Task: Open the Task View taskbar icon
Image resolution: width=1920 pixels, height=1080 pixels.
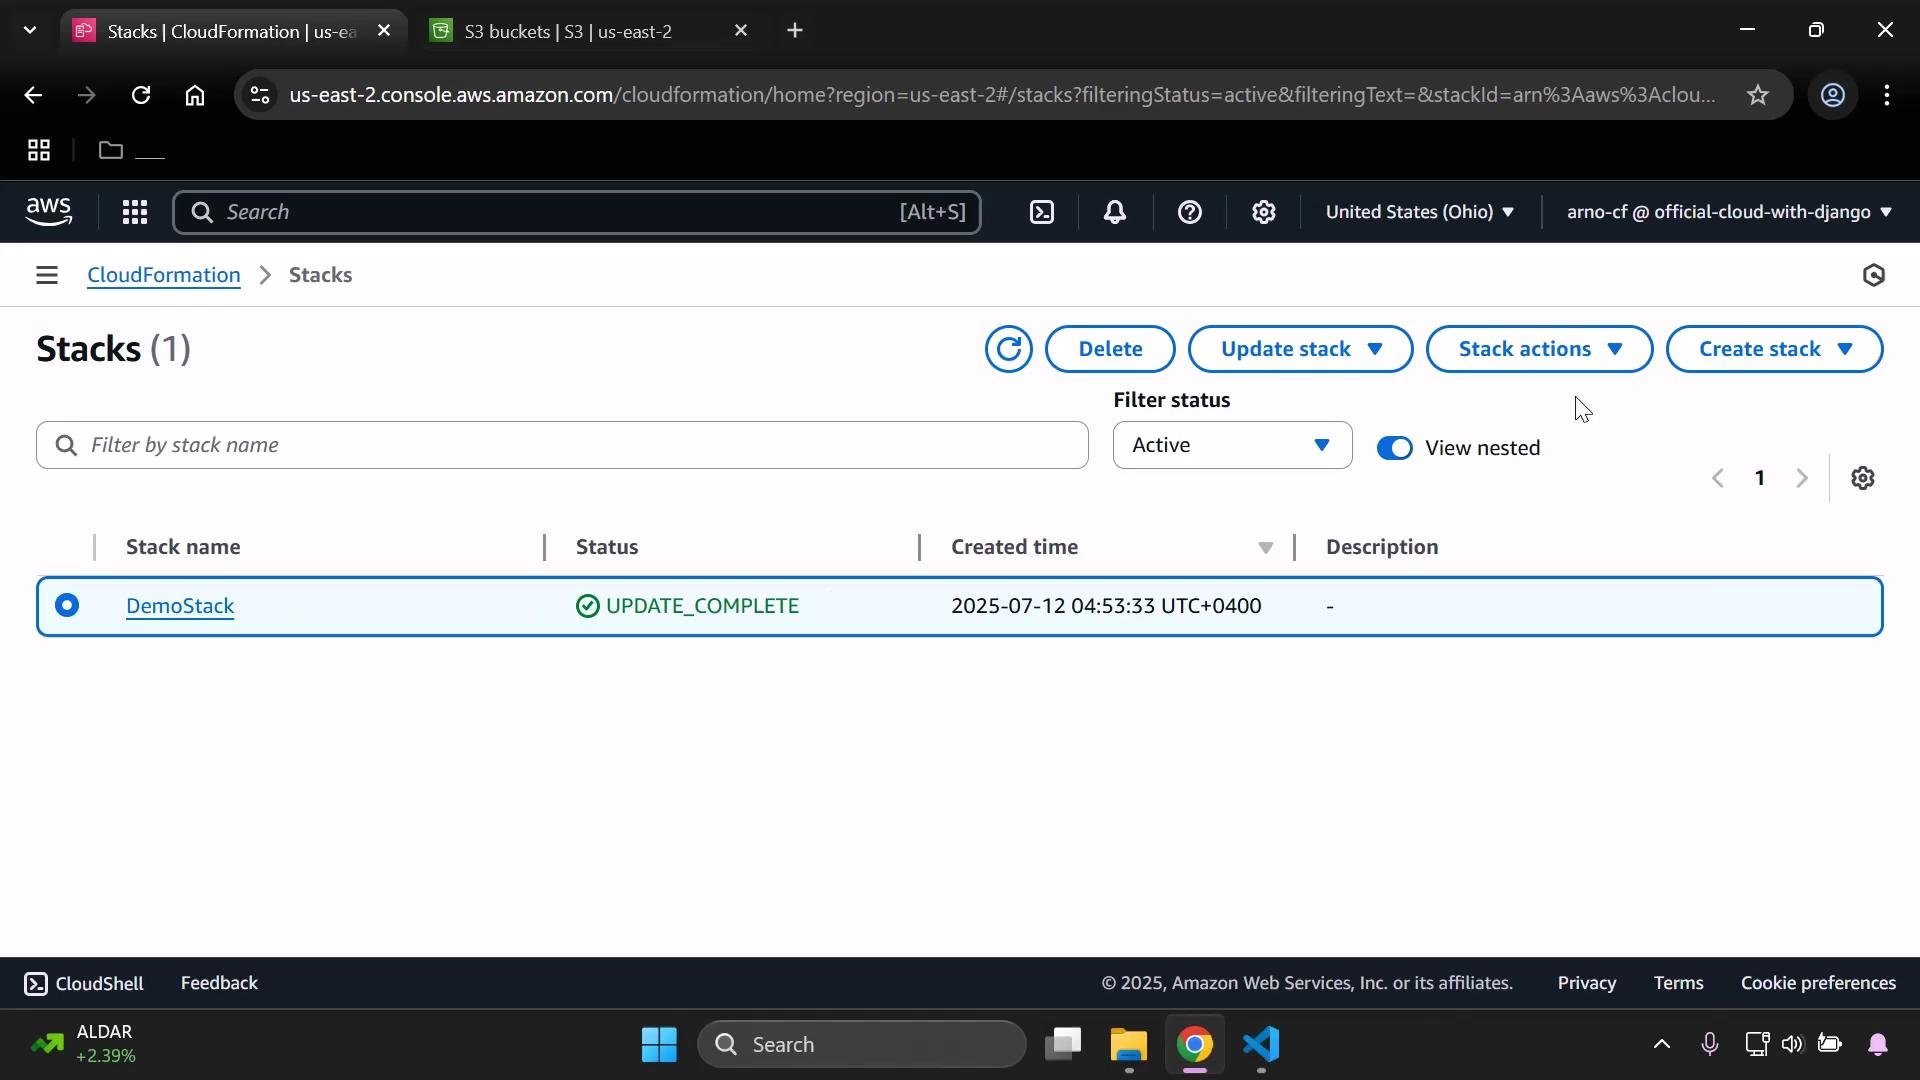Action: (x=1063, y=1045)
